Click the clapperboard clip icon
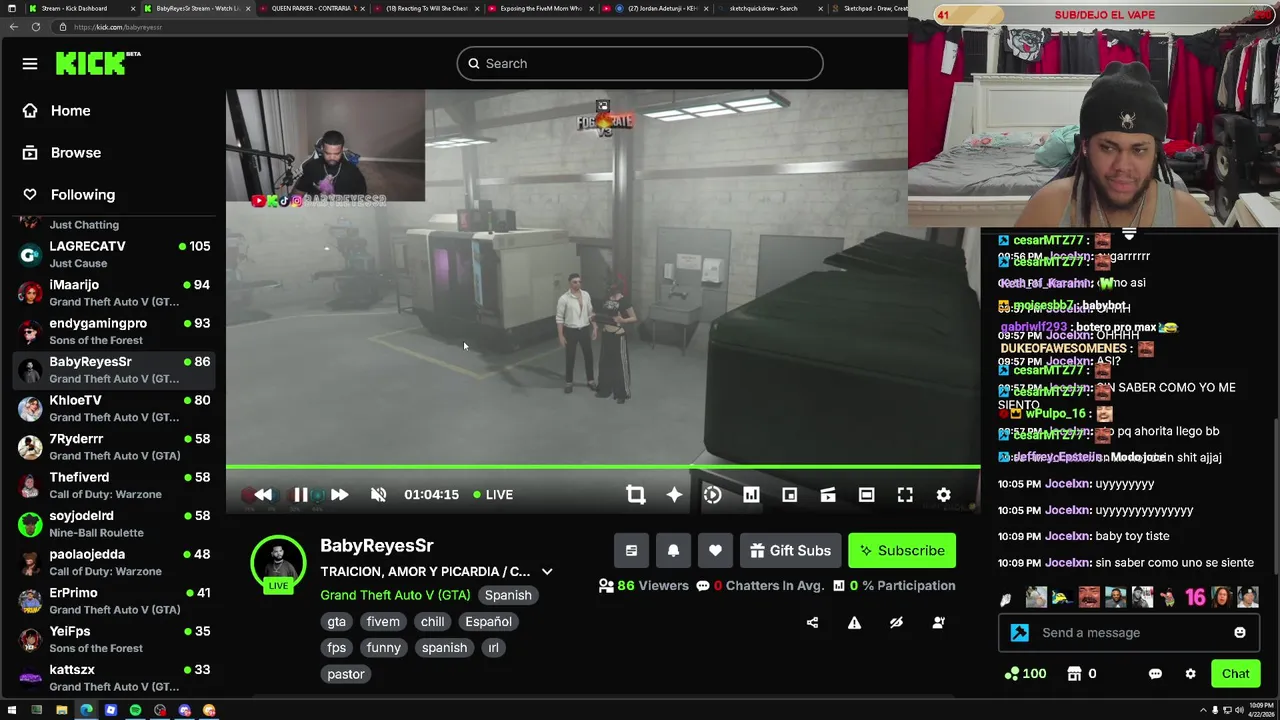This screenshot has height=720, width=1280. tap(828, 495)
